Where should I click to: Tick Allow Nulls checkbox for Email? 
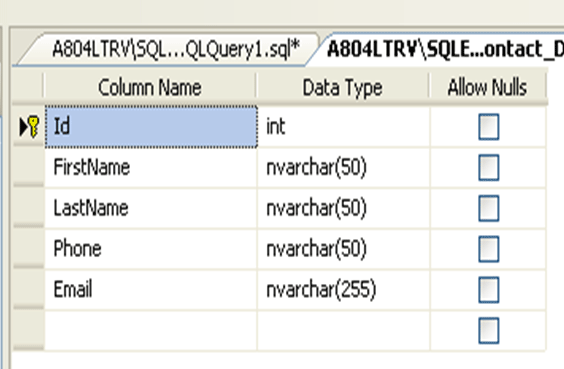tap(488, 290)
